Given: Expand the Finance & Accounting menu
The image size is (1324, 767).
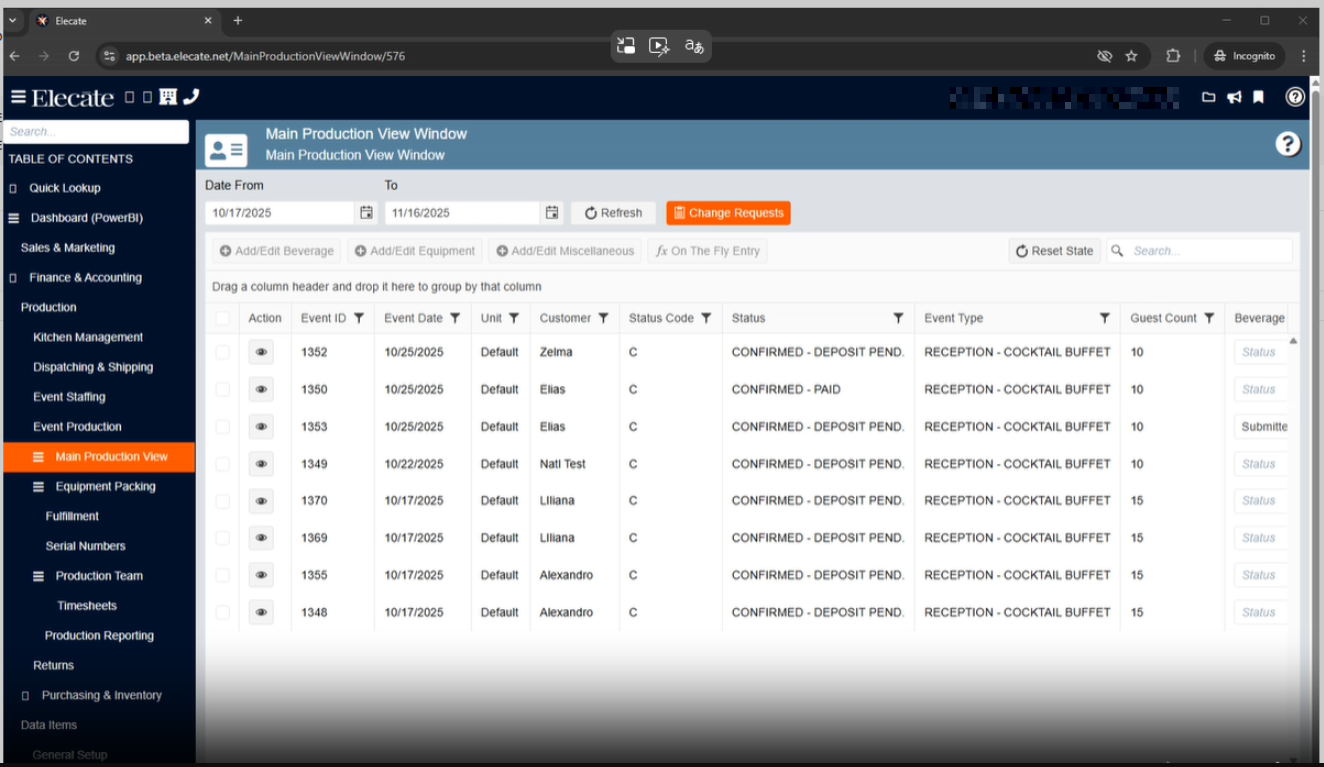Looking at the screenshot, I should tap(85, 278).
